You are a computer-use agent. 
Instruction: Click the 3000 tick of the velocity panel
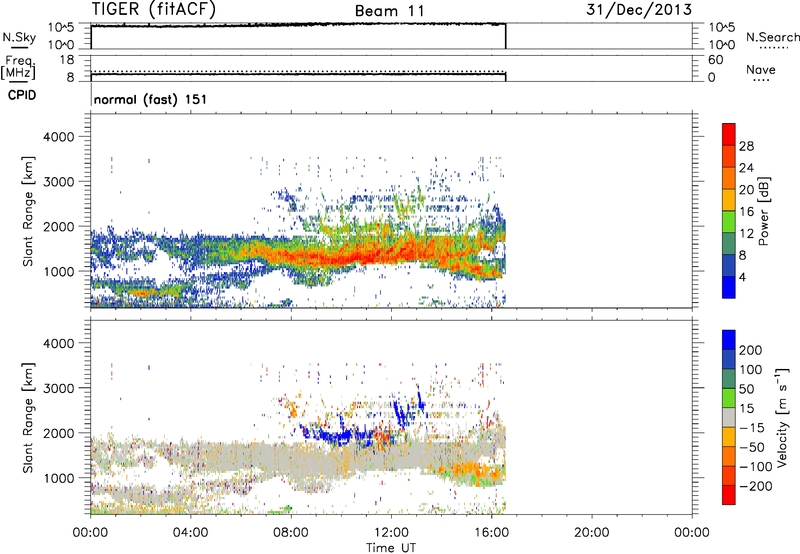[x=58, y=388]
